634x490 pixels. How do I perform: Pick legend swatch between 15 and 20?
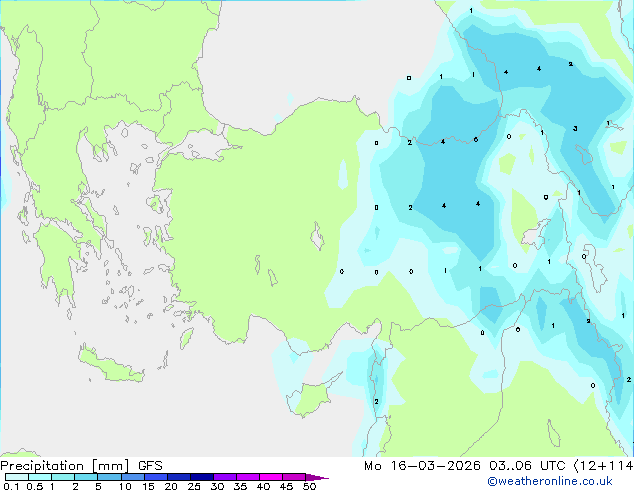pyautogui.click(x=155, y=477)
